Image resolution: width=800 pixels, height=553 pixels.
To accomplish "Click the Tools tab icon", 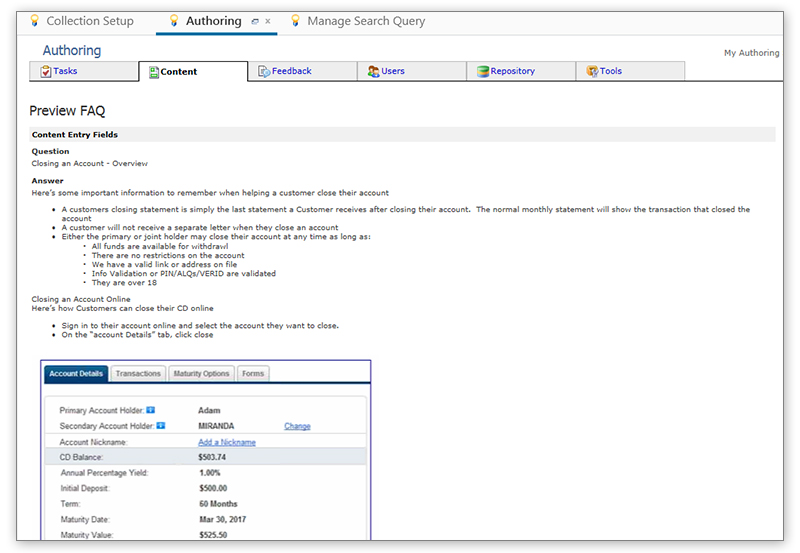I will pyautogui.click(x=592, y=72).
